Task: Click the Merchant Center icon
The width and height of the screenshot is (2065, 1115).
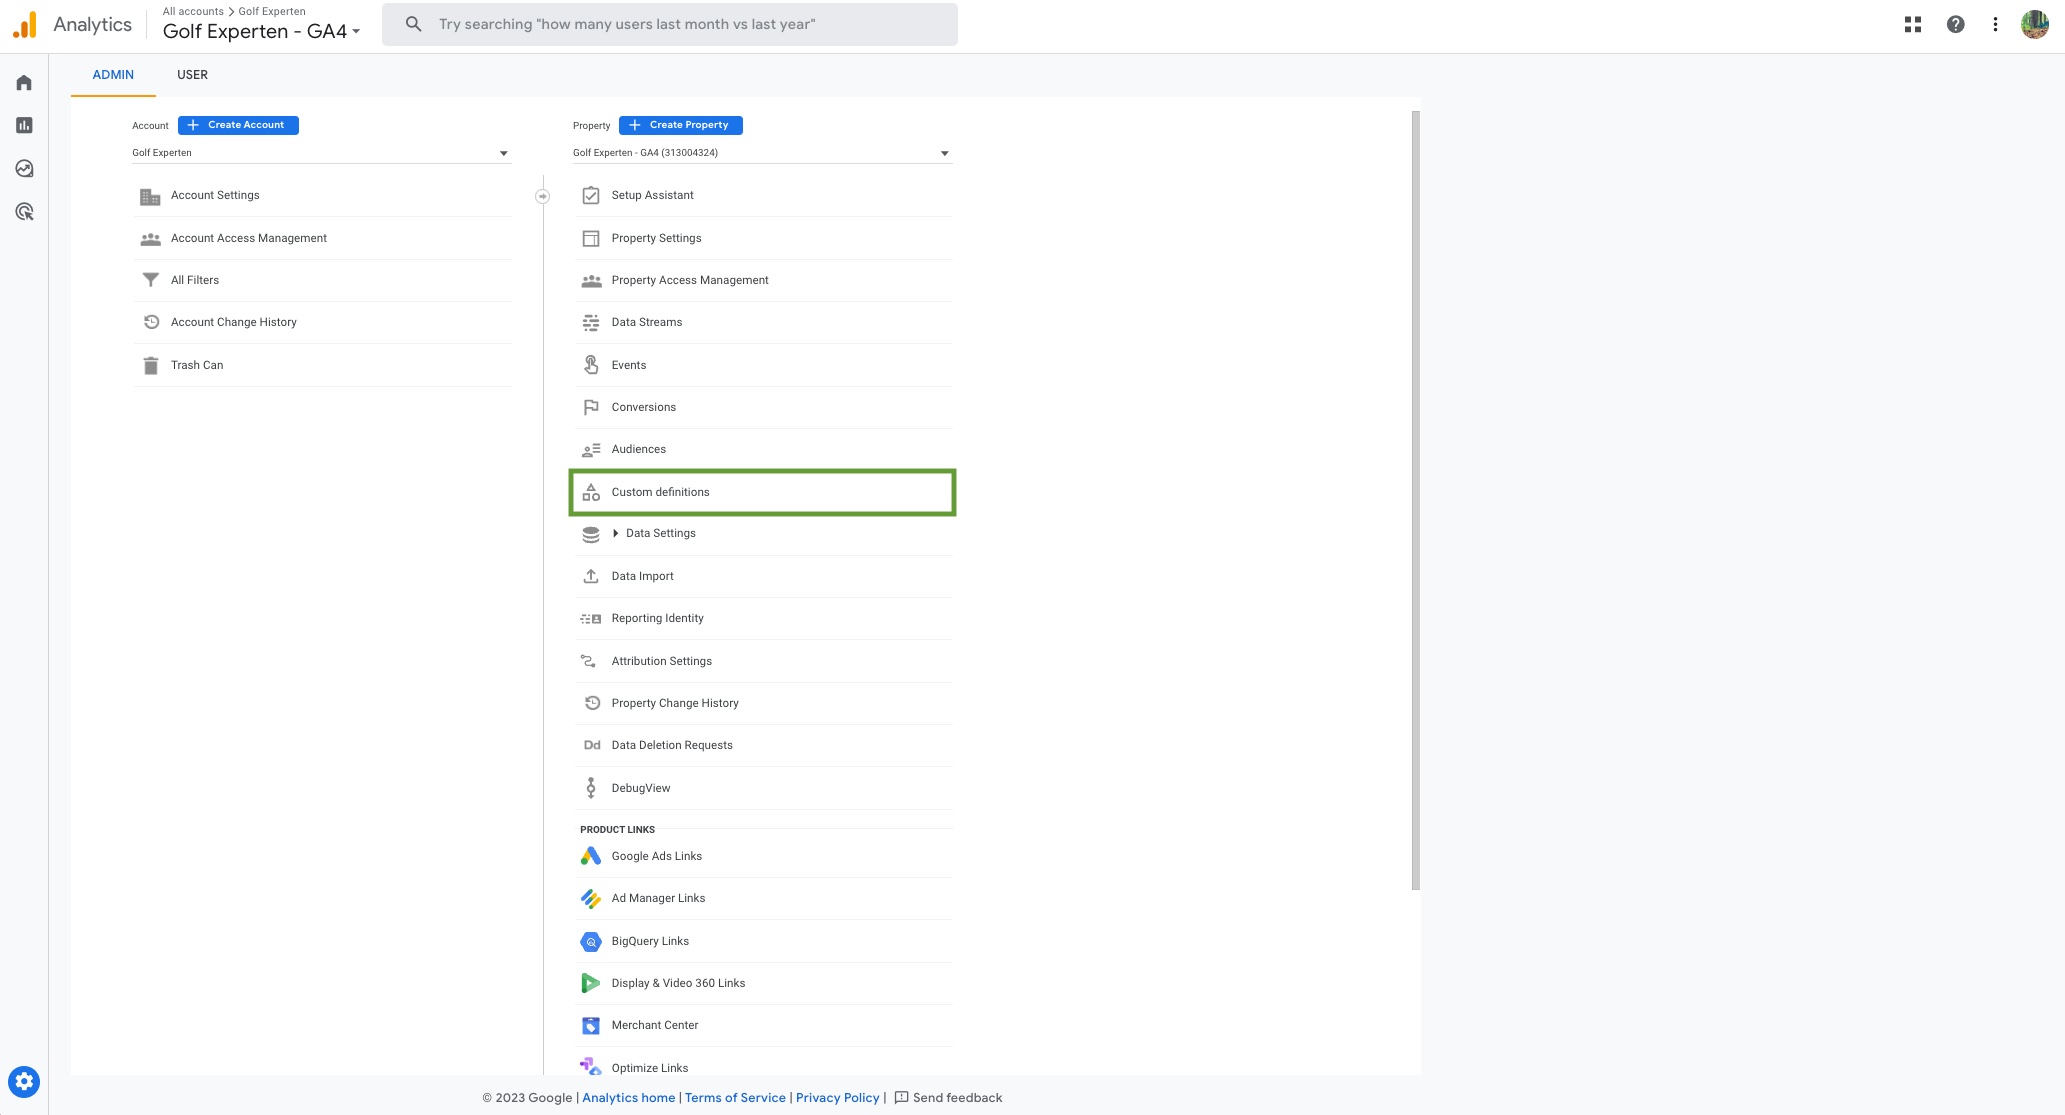Action: (591, 1025)
